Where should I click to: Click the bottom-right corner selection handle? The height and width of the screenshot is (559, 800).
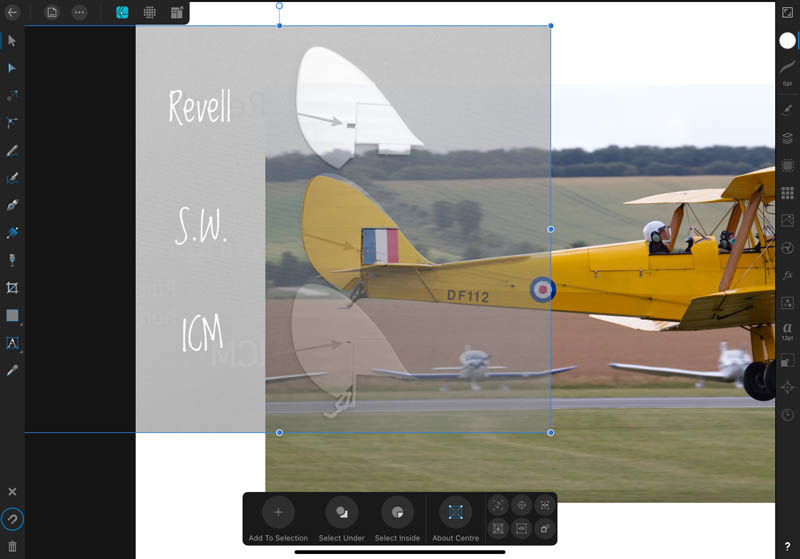[x=551, y=433]
